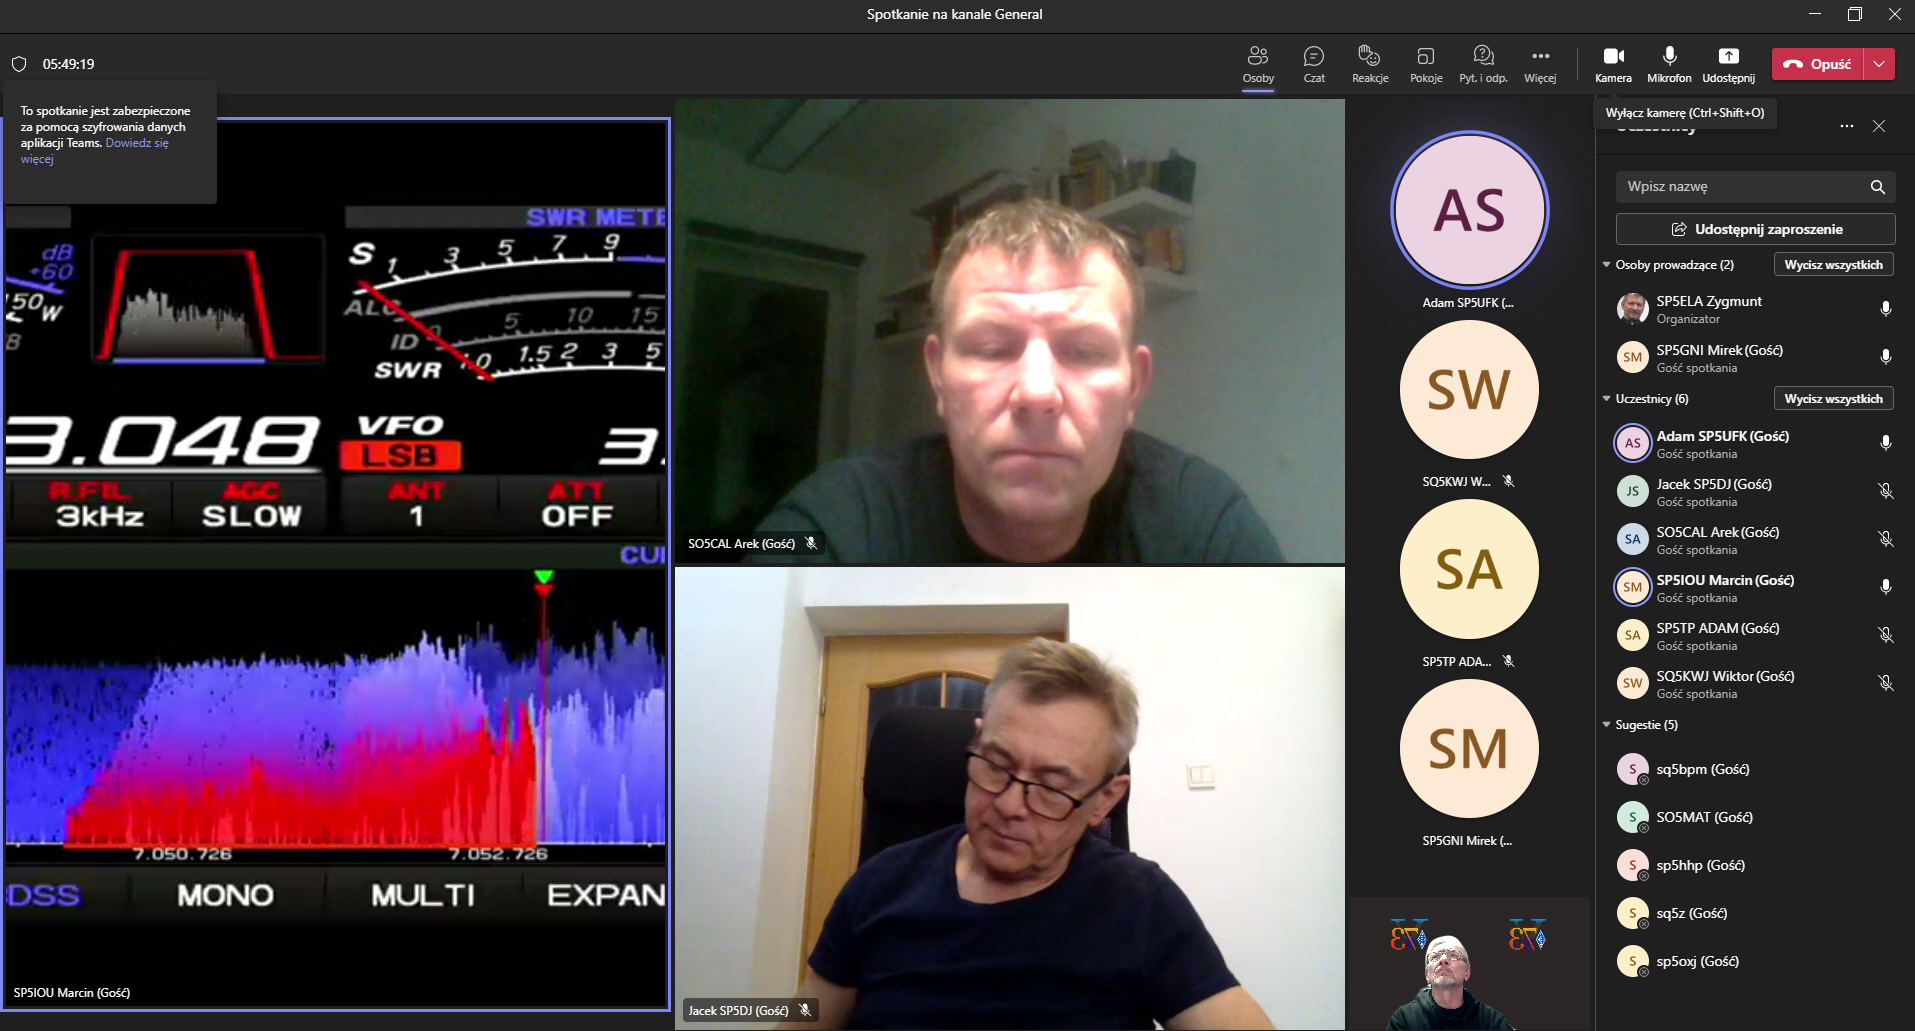Click the red Opuść leave button

pyautogui.click(x=1818, y=64)
